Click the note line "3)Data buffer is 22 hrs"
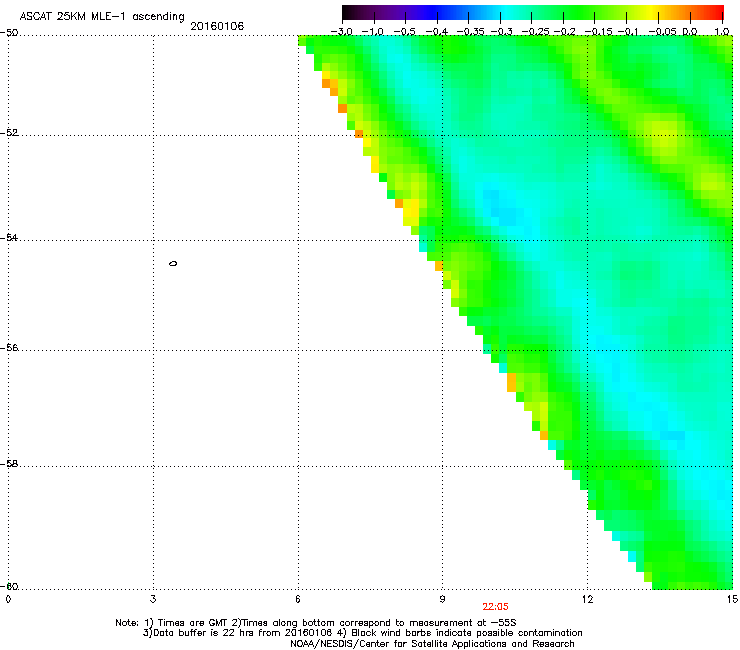 [x=362, y=633]
